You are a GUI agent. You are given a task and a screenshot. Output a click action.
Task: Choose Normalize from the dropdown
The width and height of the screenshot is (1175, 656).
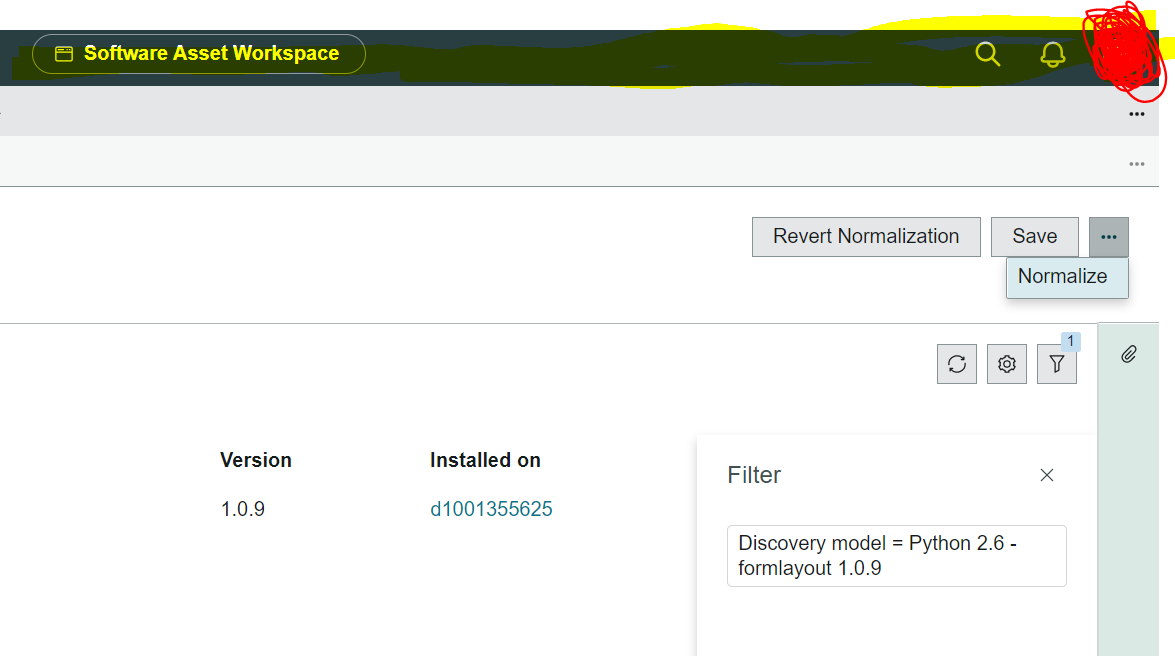(1067, 277)
